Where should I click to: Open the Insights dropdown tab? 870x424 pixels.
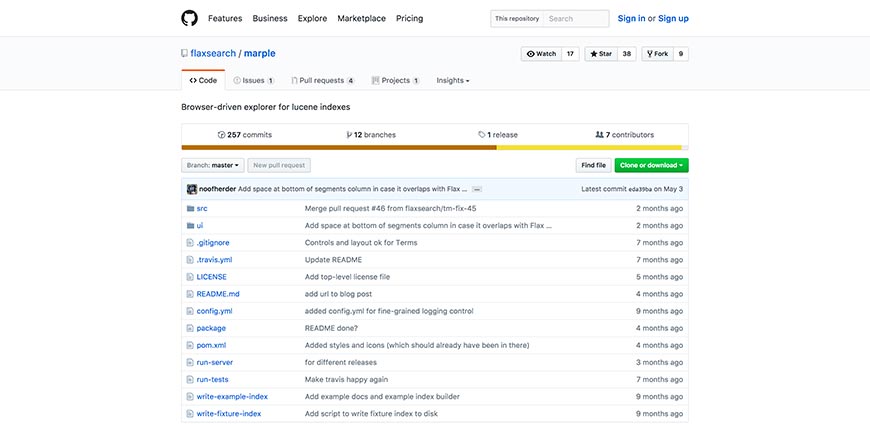click(452, 80)
